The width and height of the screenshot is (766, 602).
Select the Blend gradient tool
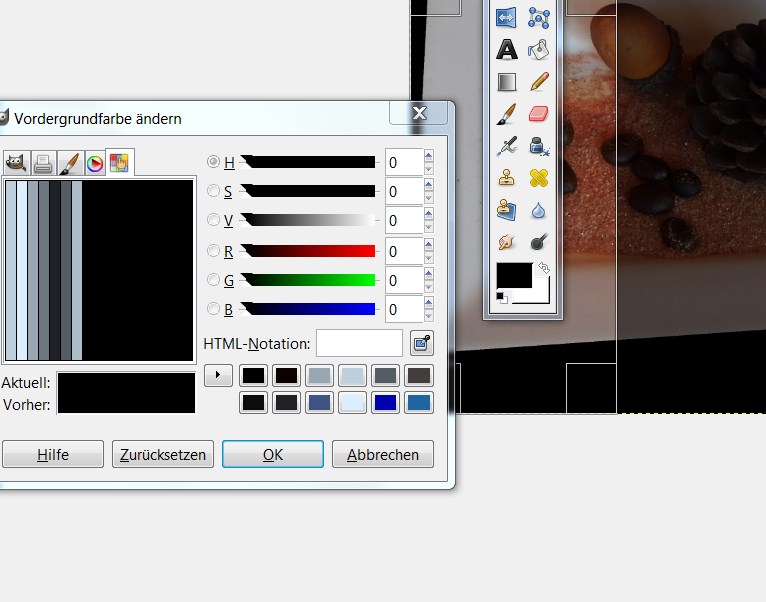coord(506,82)
